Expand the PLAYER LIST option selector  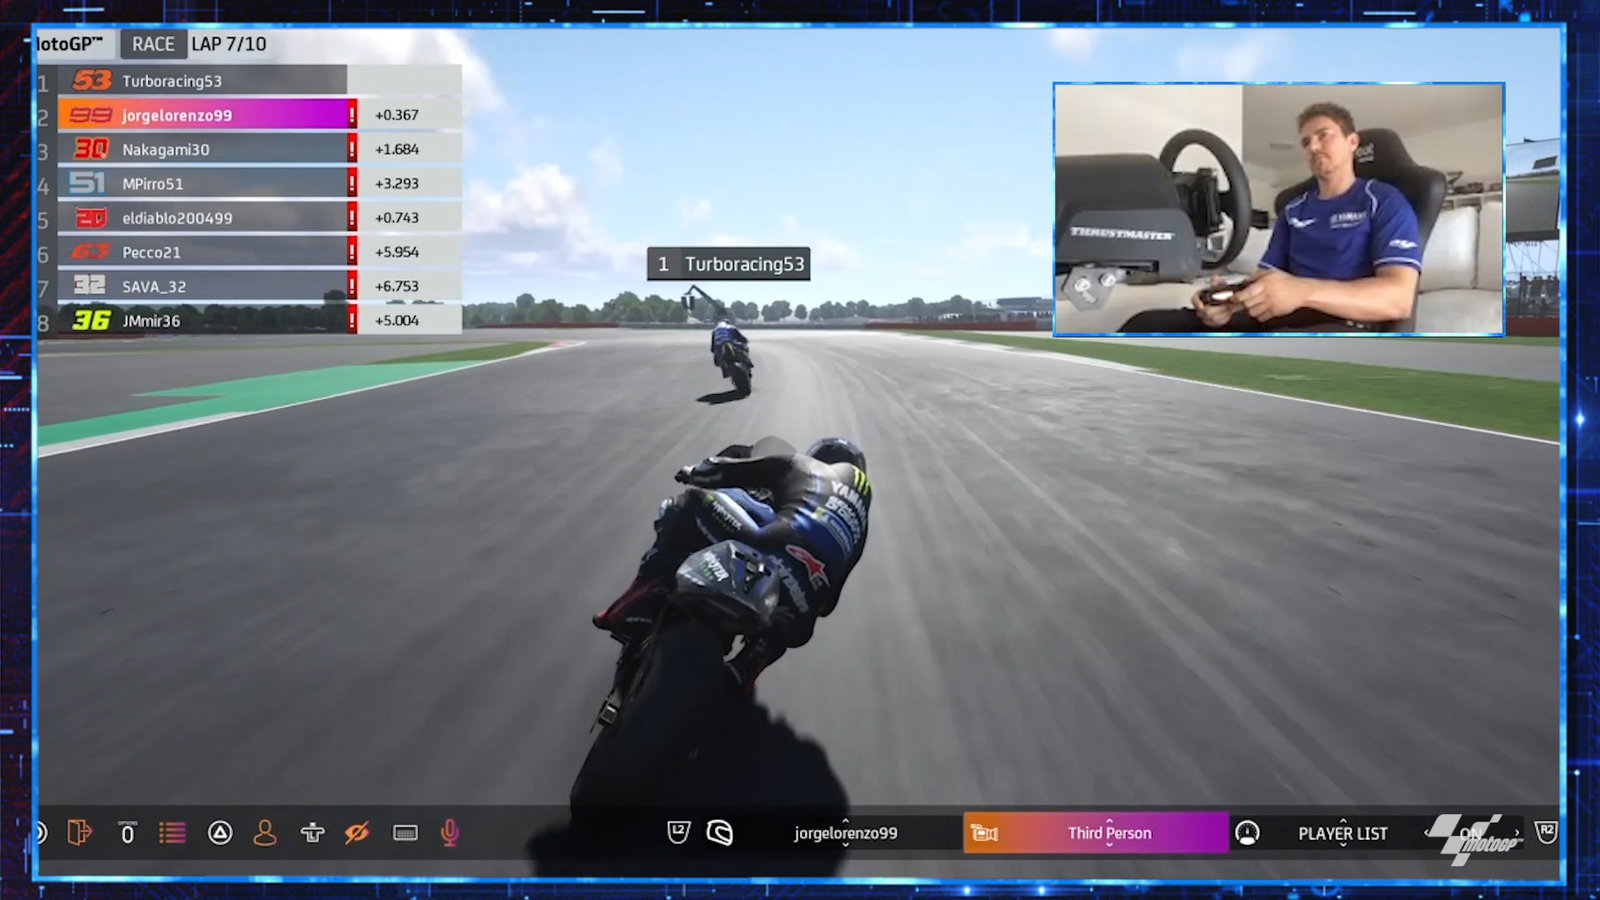[1342, 832]
